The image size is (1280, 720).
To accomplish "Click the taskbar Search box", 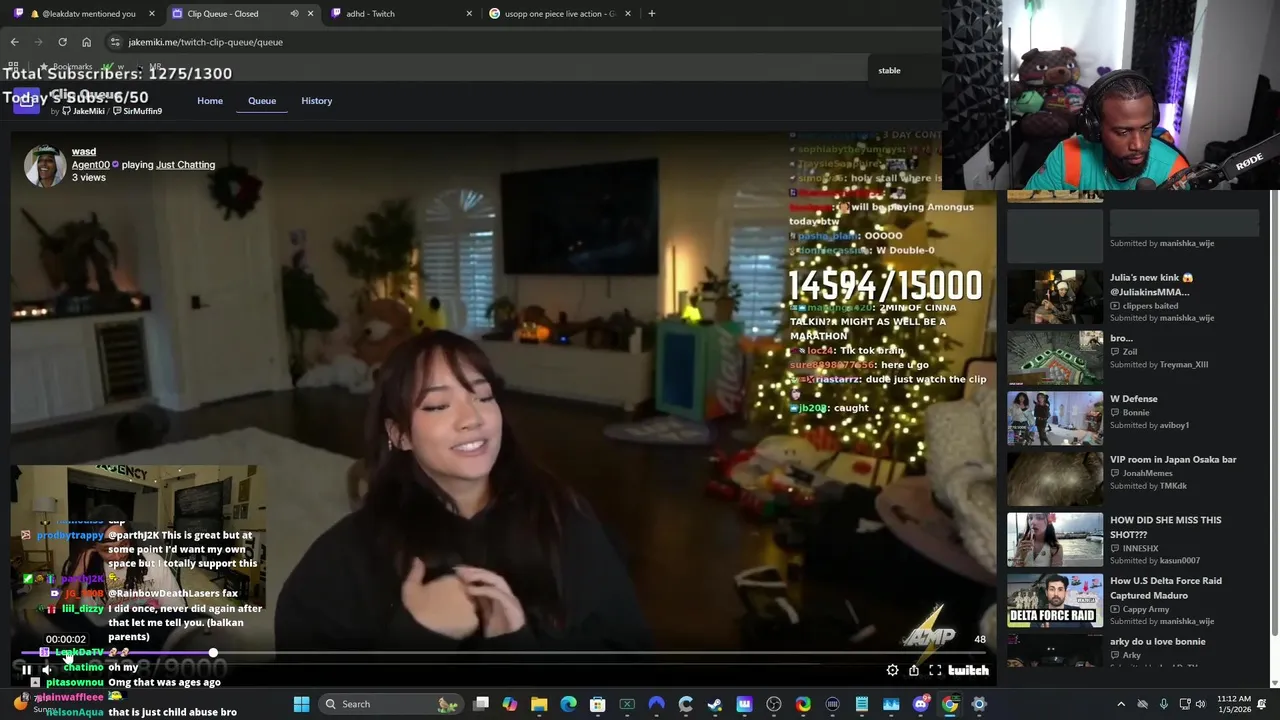I will click(392, 704).
